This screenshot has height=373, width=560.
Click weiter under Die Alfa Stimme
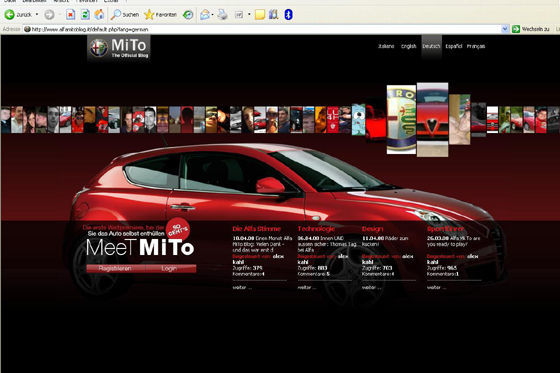242,287
